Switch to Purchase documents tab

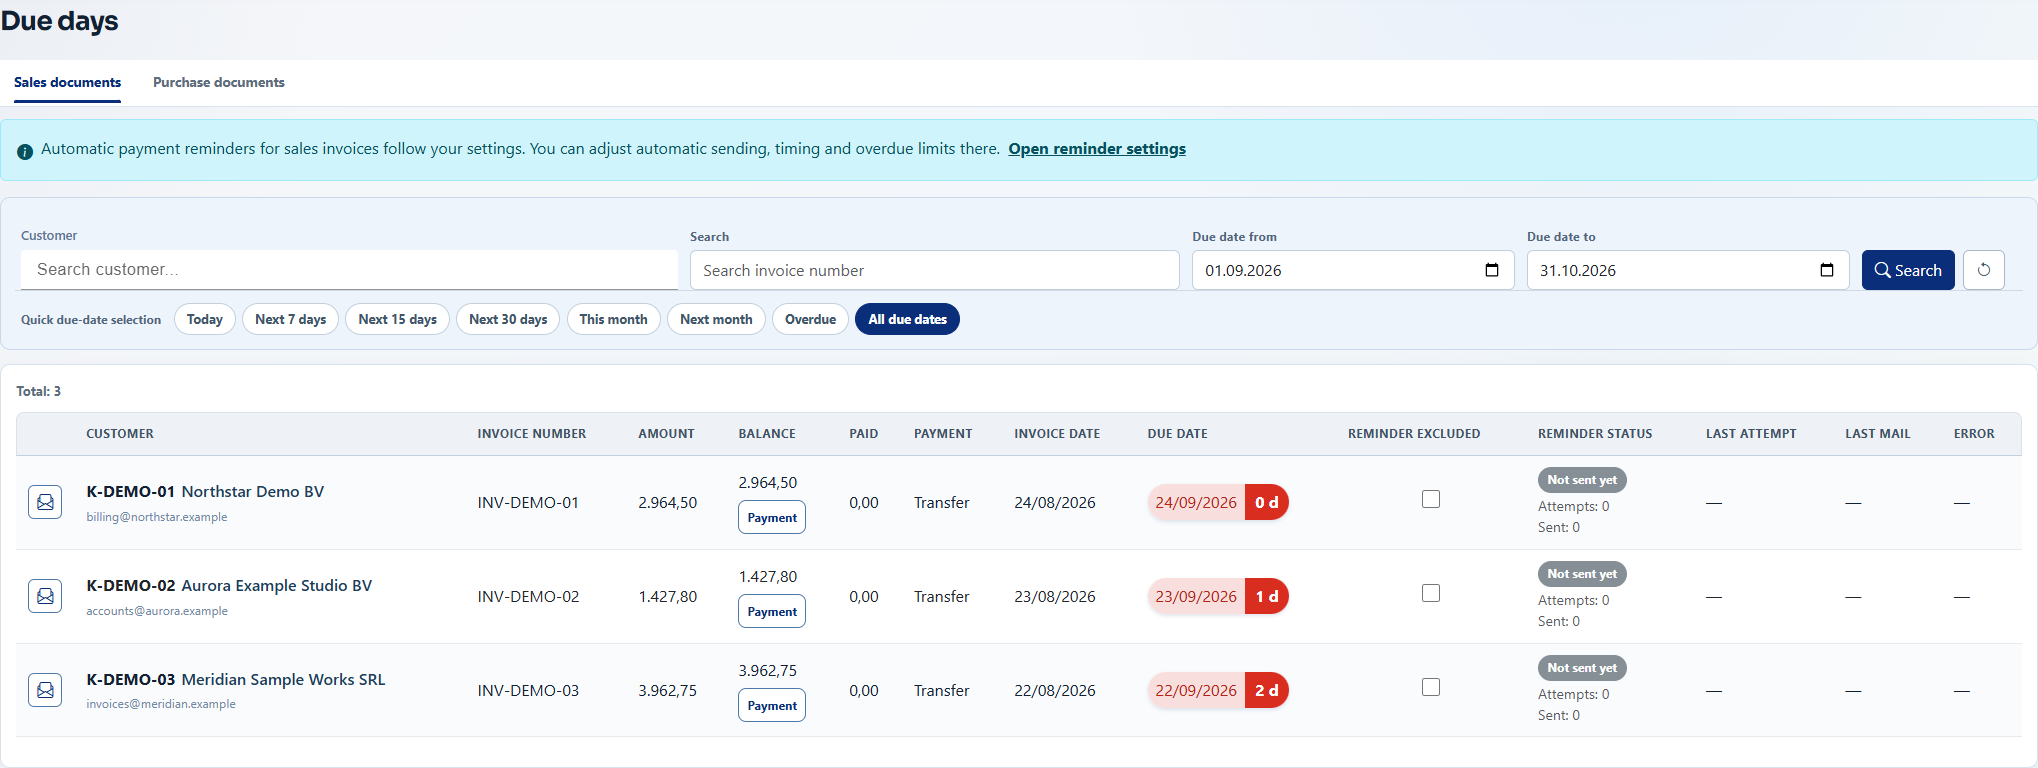tap(219, 82)
